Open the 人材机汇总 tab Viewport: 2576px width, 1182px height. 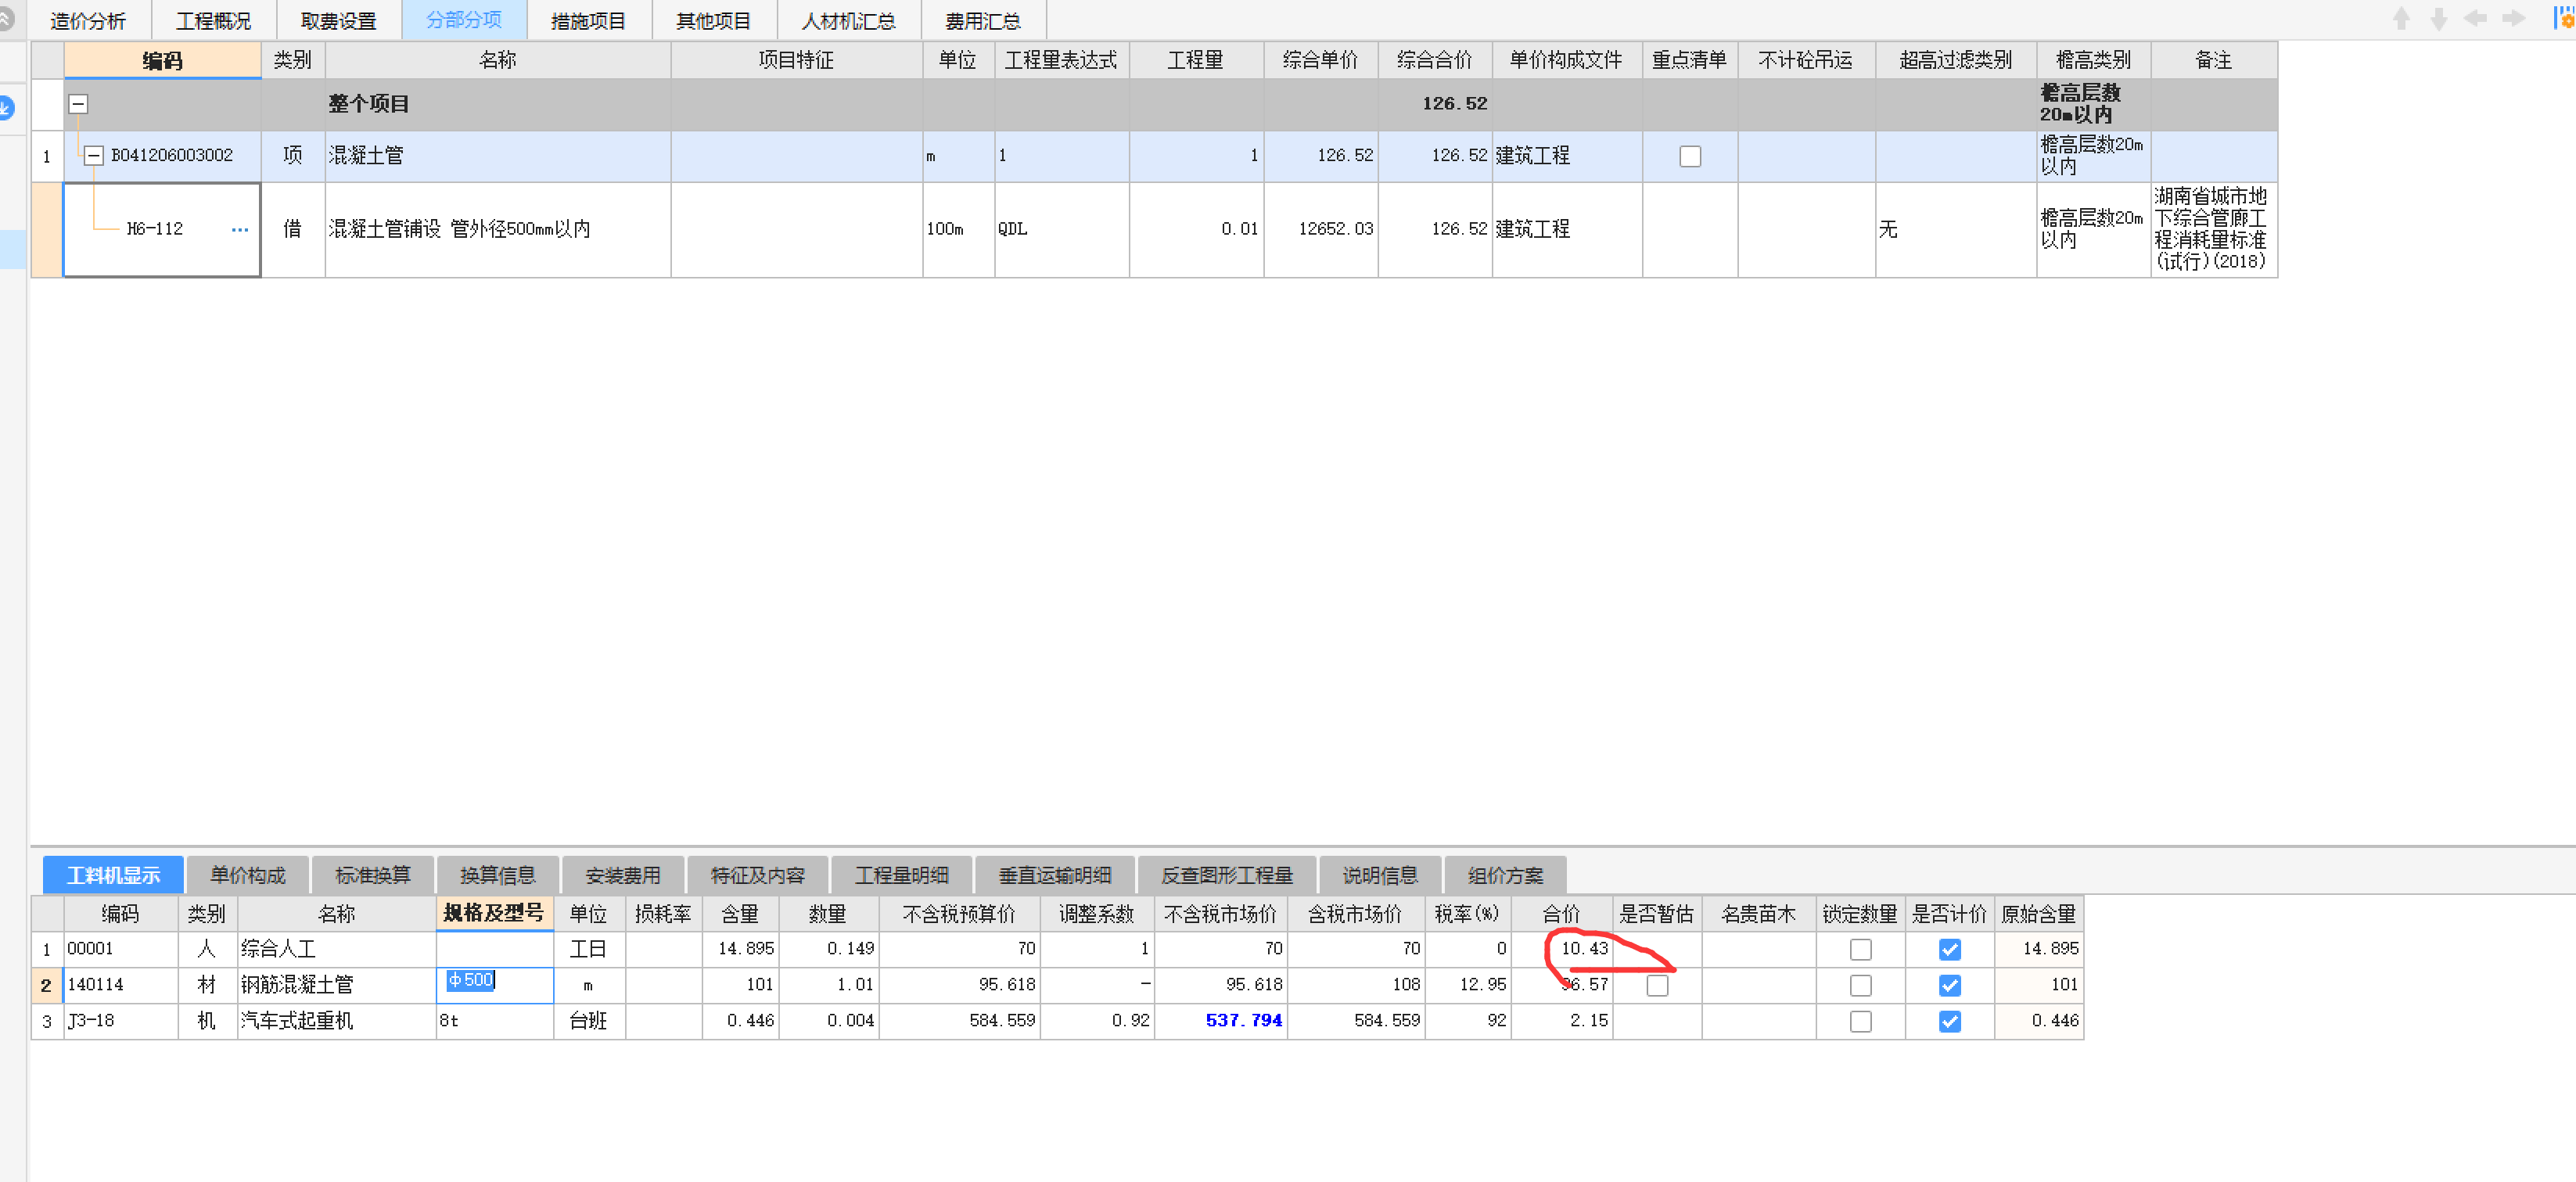(x=849, y=20)
